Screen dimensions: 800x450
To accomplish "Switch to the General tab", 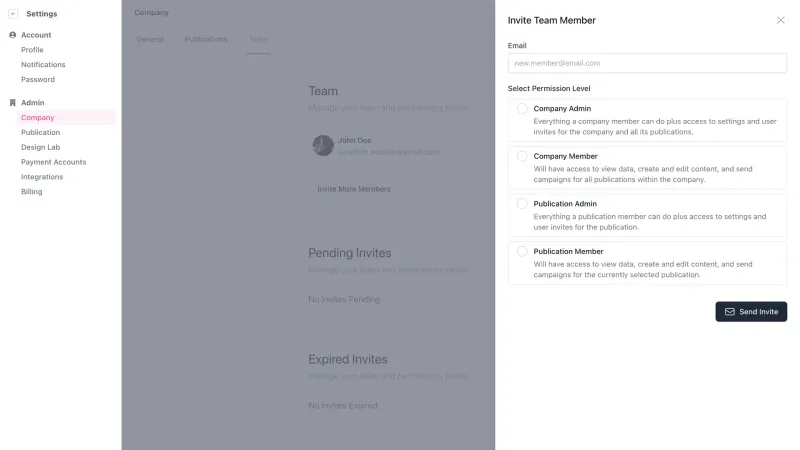I will coord(150,39).
